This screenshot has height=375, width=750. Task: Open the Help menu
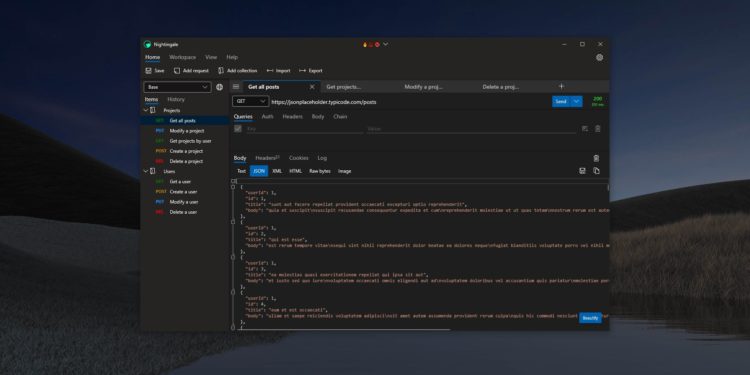232,57
